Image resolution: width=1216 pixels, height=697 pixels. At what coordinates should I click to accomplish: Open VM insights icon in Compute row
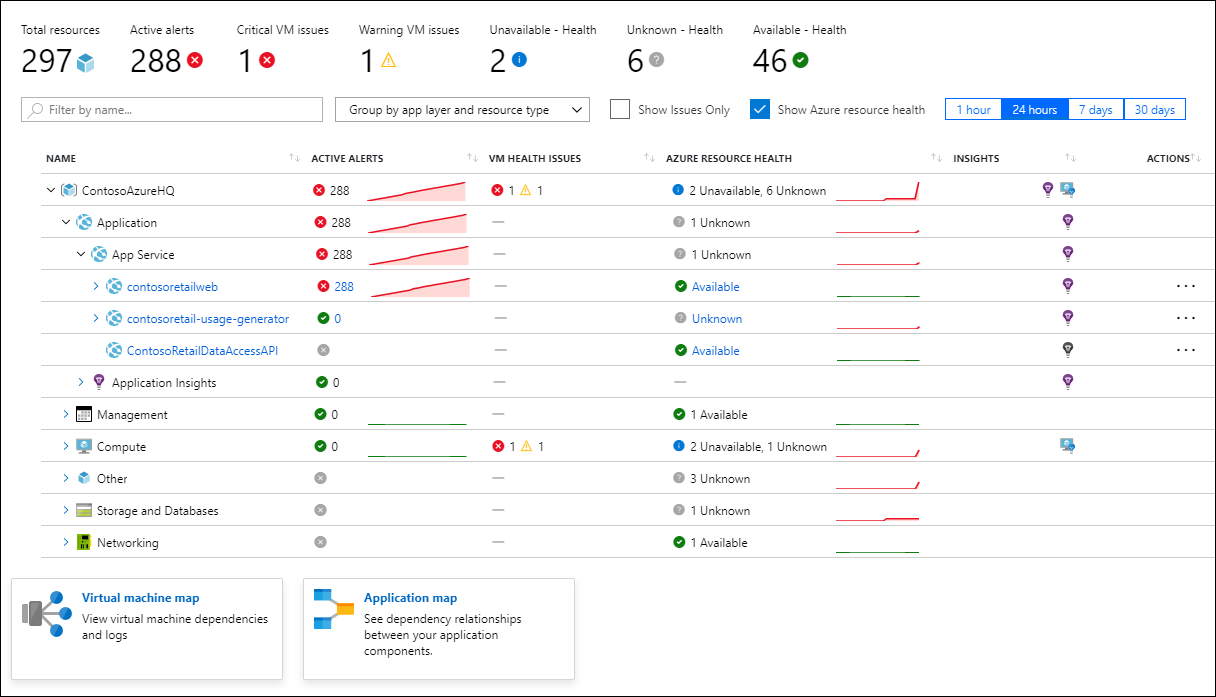pyautogui.click(x=1067, y=446)
